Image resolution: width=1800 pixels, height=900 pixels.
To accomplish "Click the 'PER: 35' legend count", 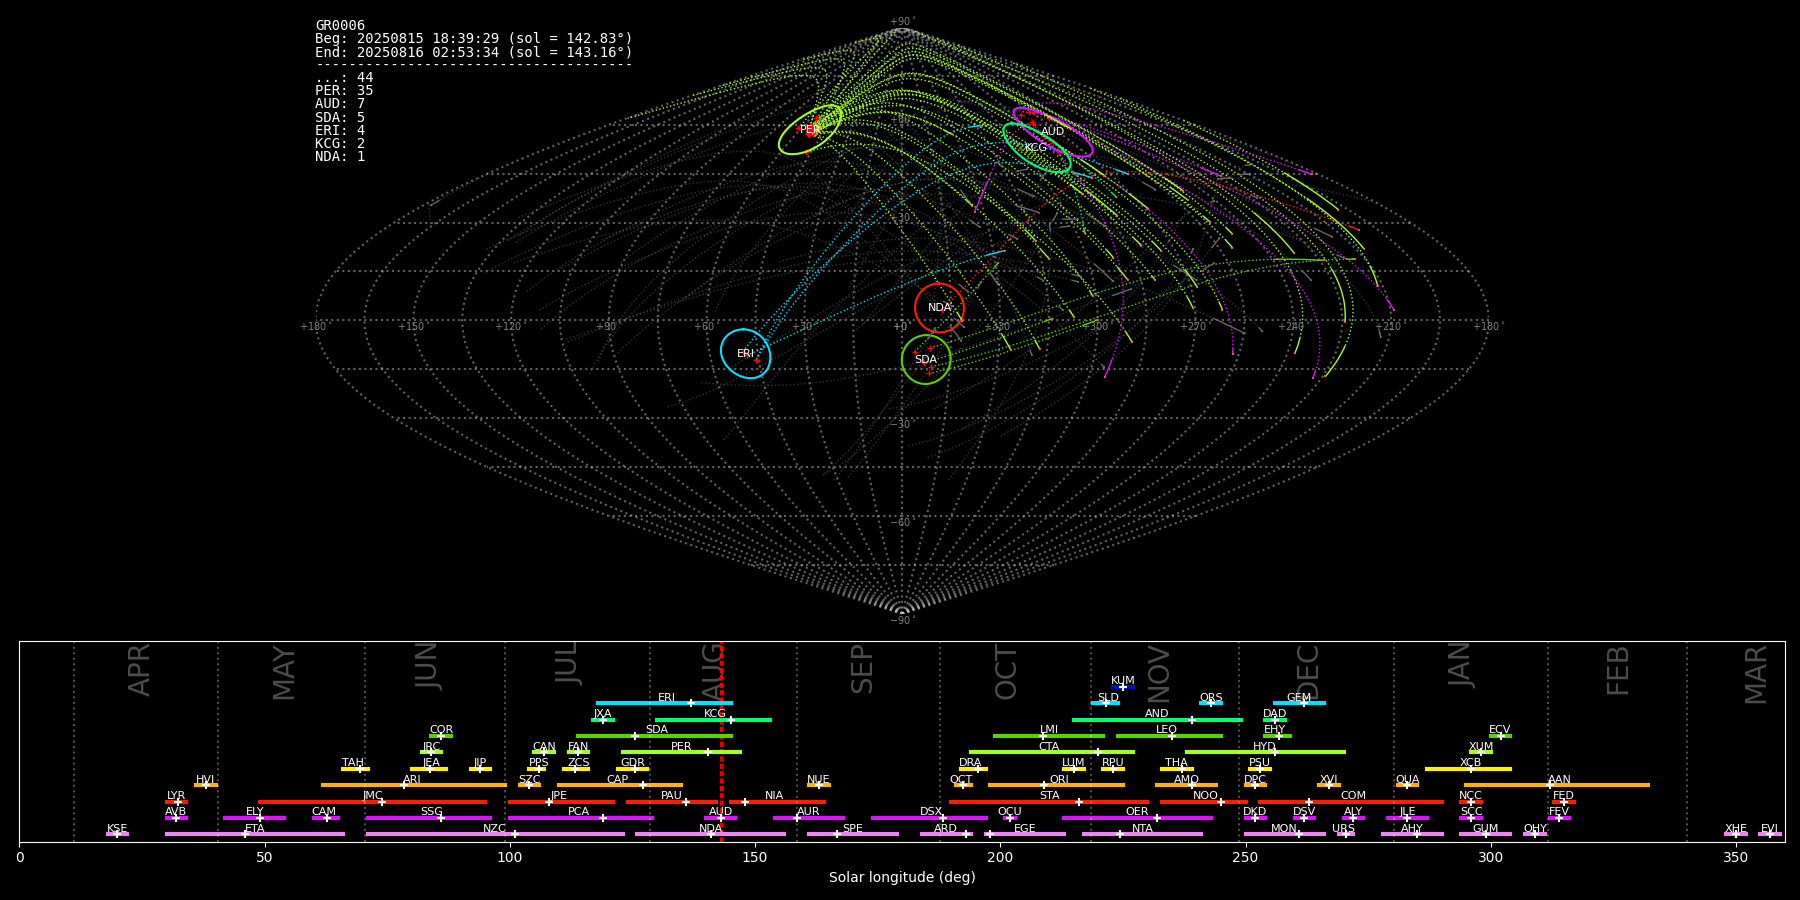I will point(344,91).
